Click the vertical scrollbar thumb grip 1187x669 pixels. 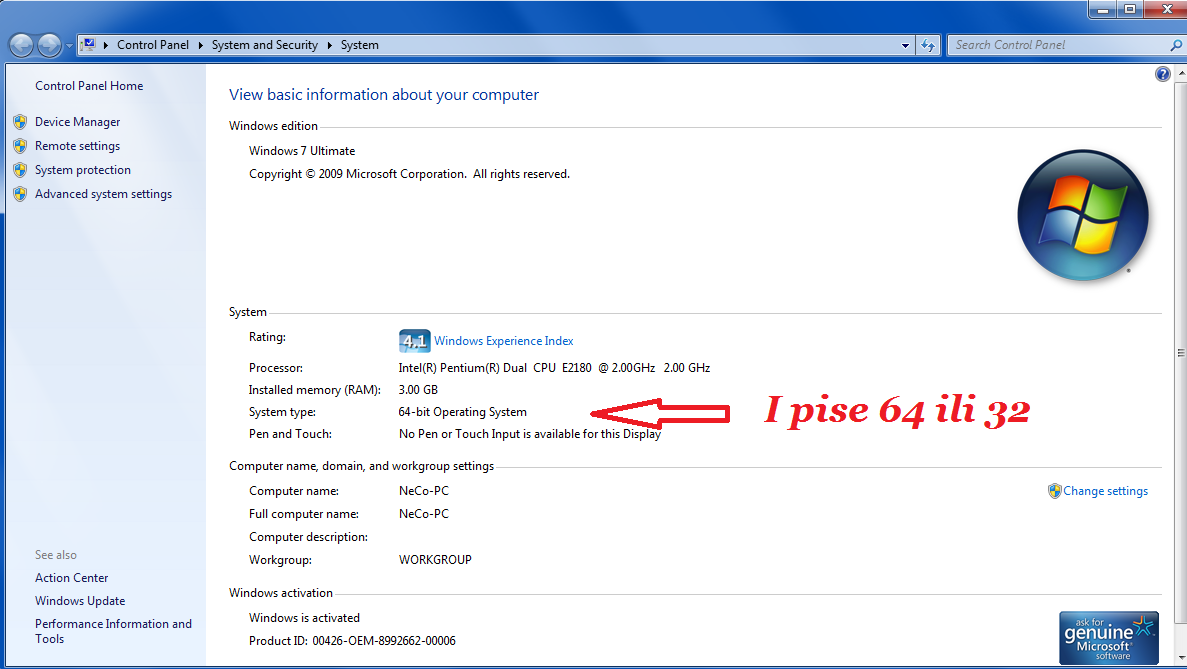click(1181, 353)
